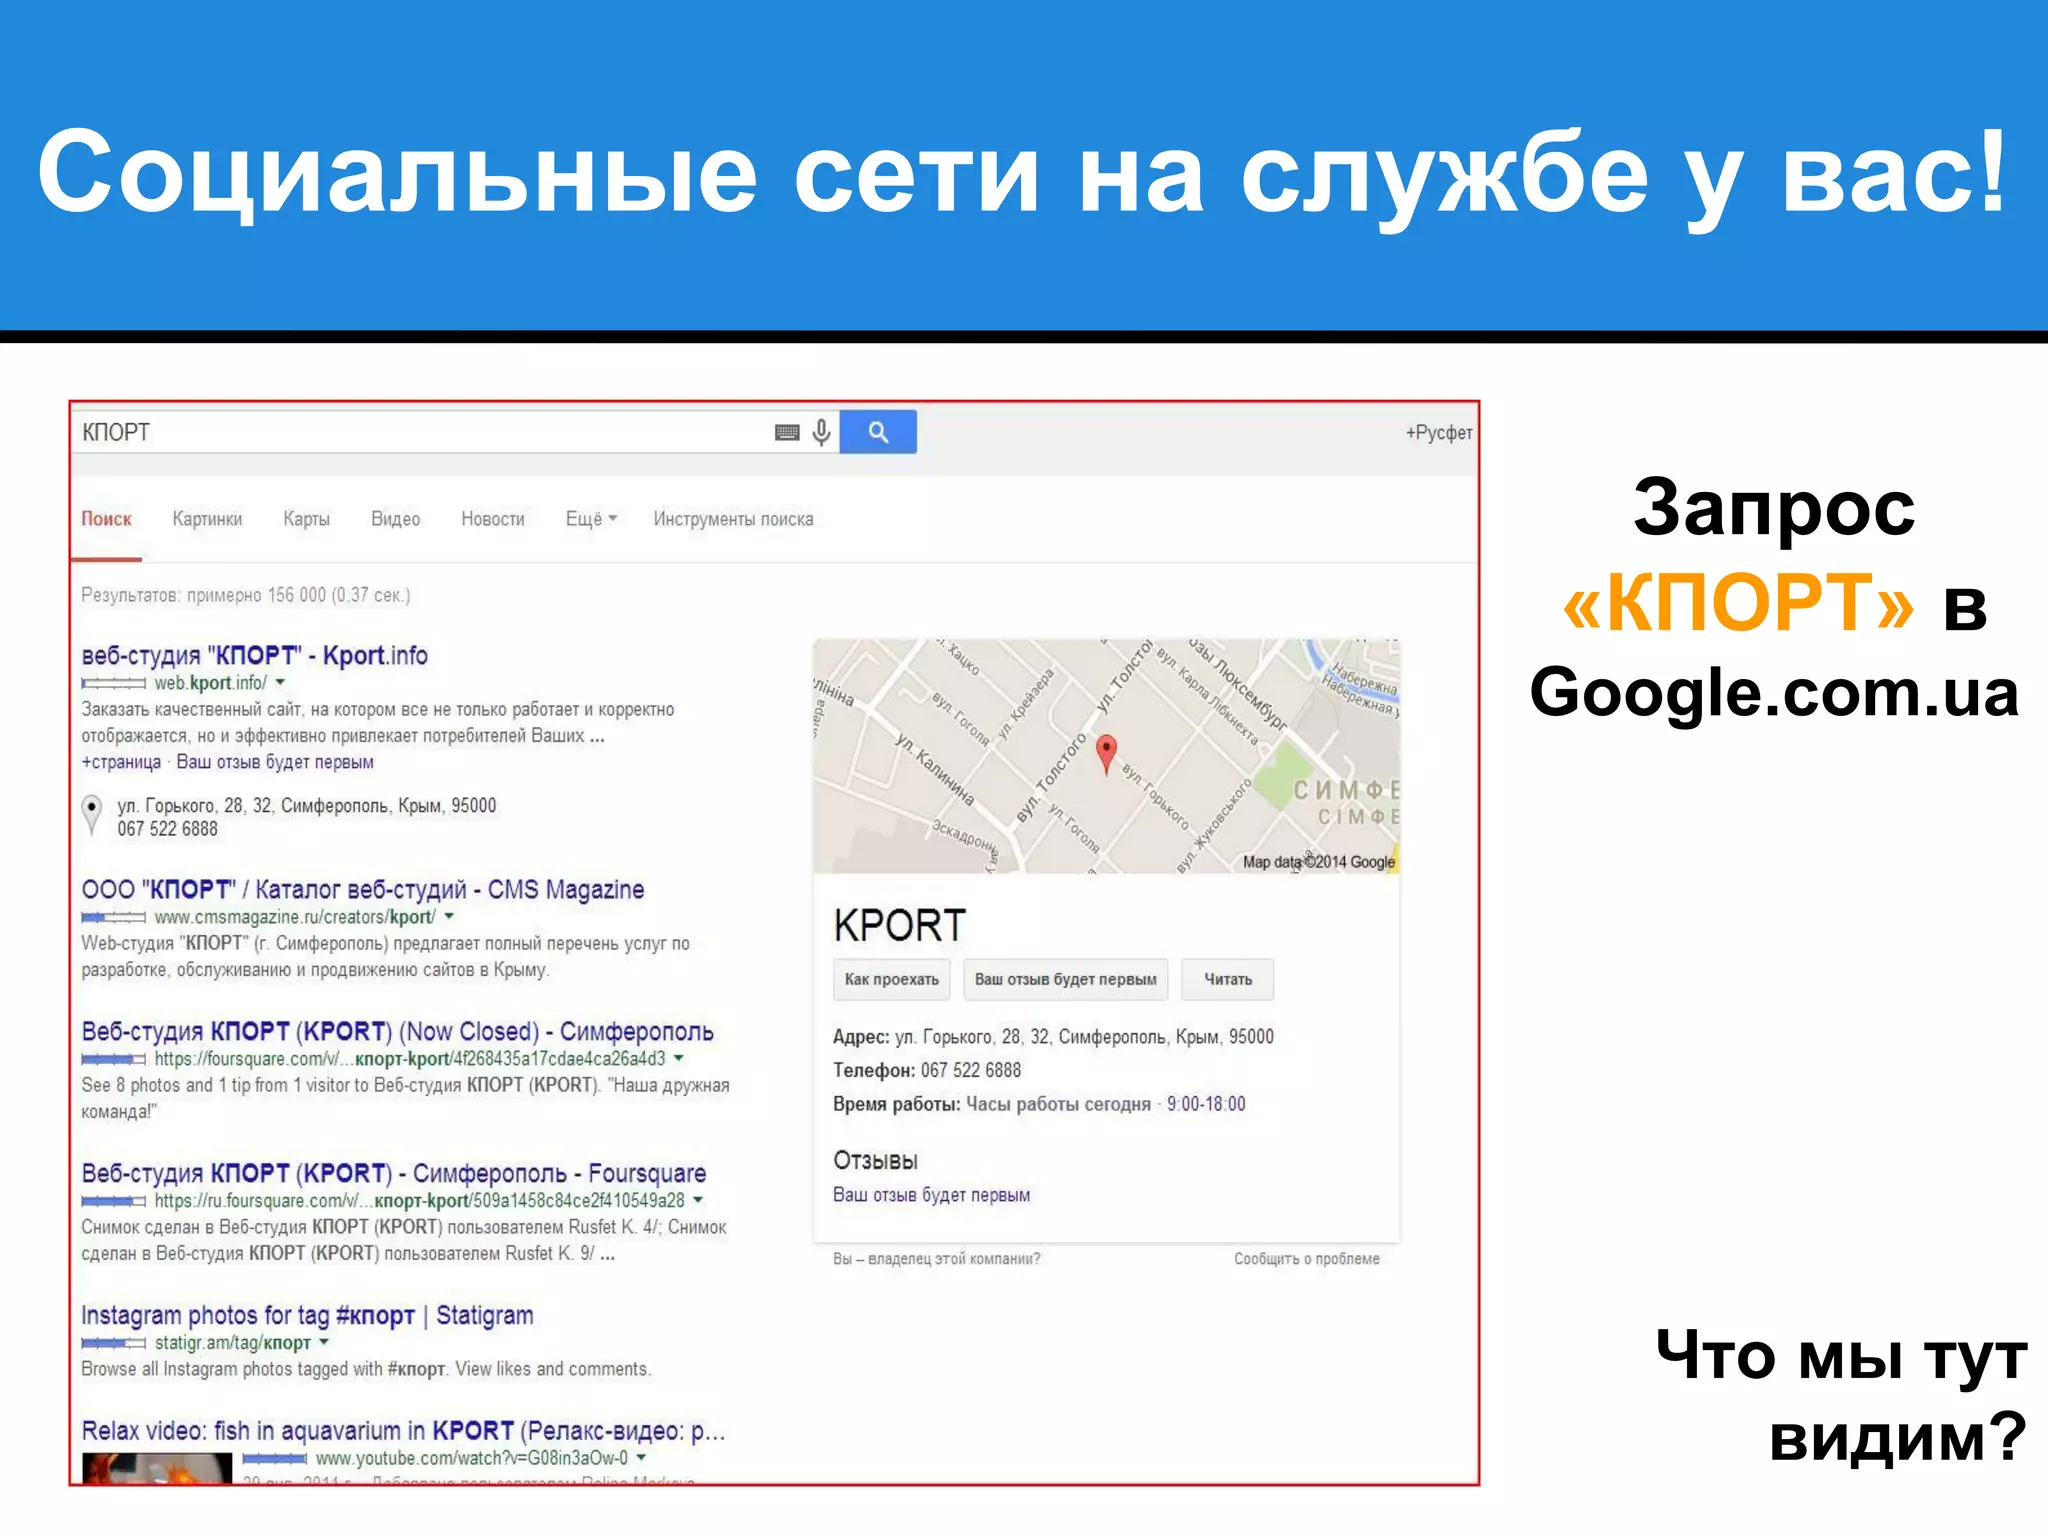Open the Новости tab

492,519
